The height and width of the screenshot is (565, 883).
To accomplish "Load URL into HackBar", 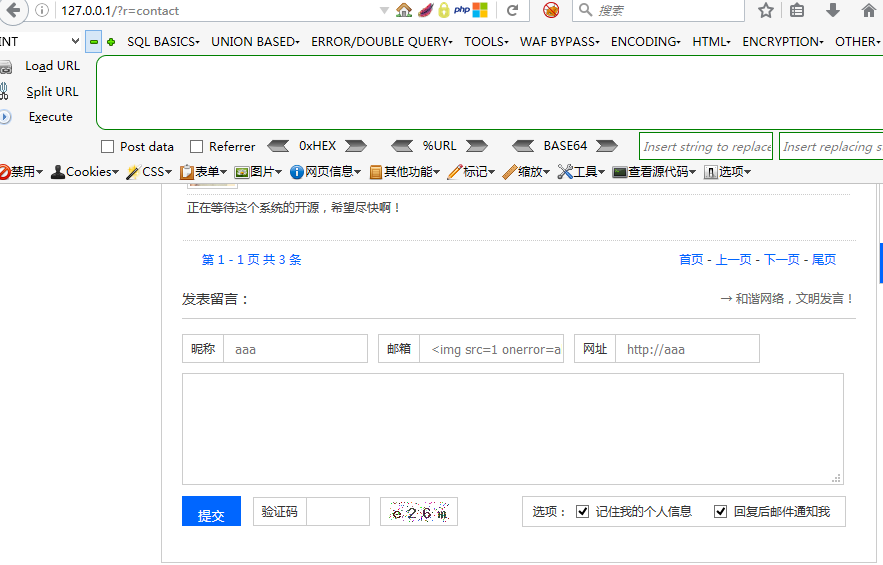I will coord(52,66).
